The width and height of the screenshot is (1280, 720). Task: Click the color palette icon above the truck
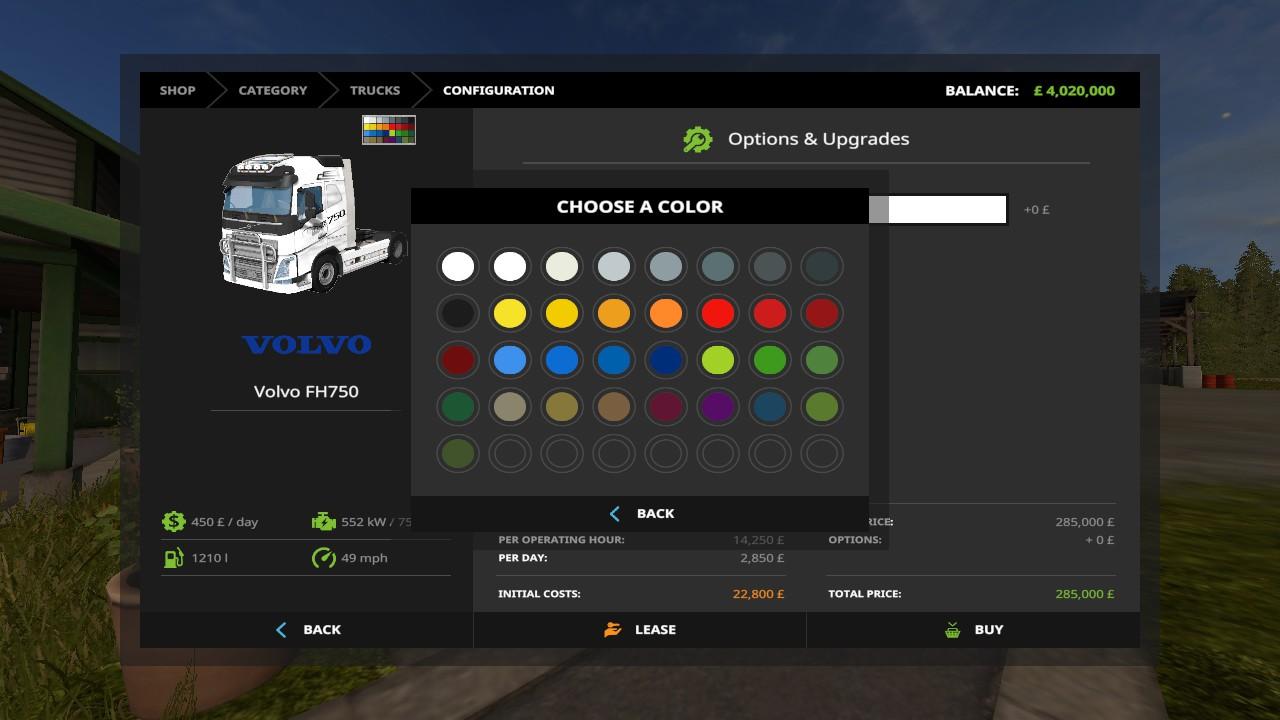click(389, 130)
